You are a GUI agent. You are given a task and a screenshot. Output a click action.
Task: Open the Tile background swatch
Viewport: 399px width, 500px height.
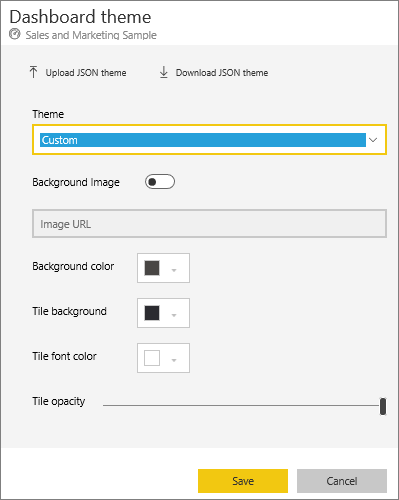(152, 313)
